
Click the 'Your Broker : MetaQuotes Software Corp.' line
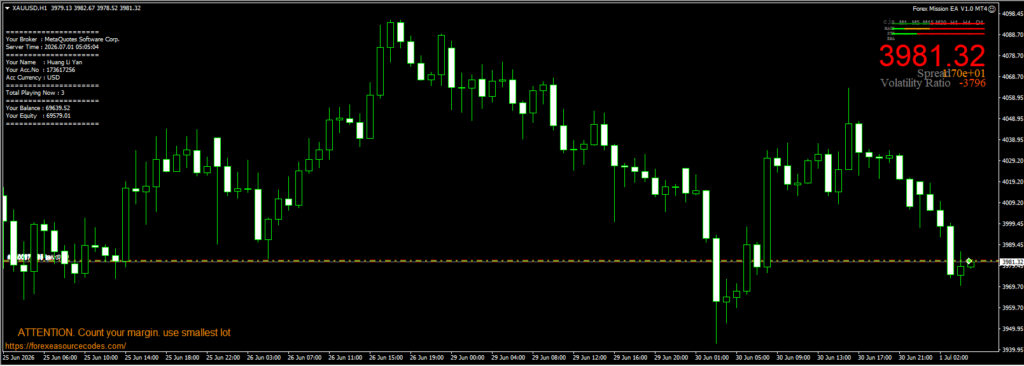[63, 39]
